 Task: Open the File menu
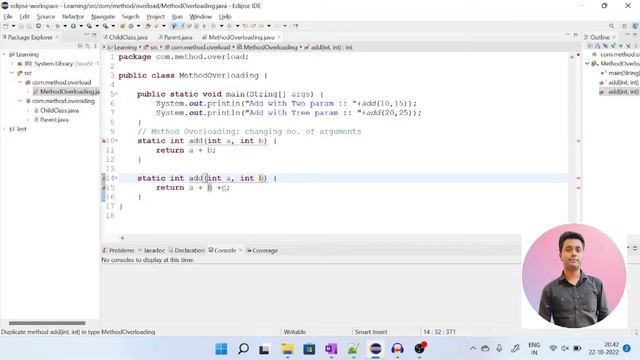point(8,16)
